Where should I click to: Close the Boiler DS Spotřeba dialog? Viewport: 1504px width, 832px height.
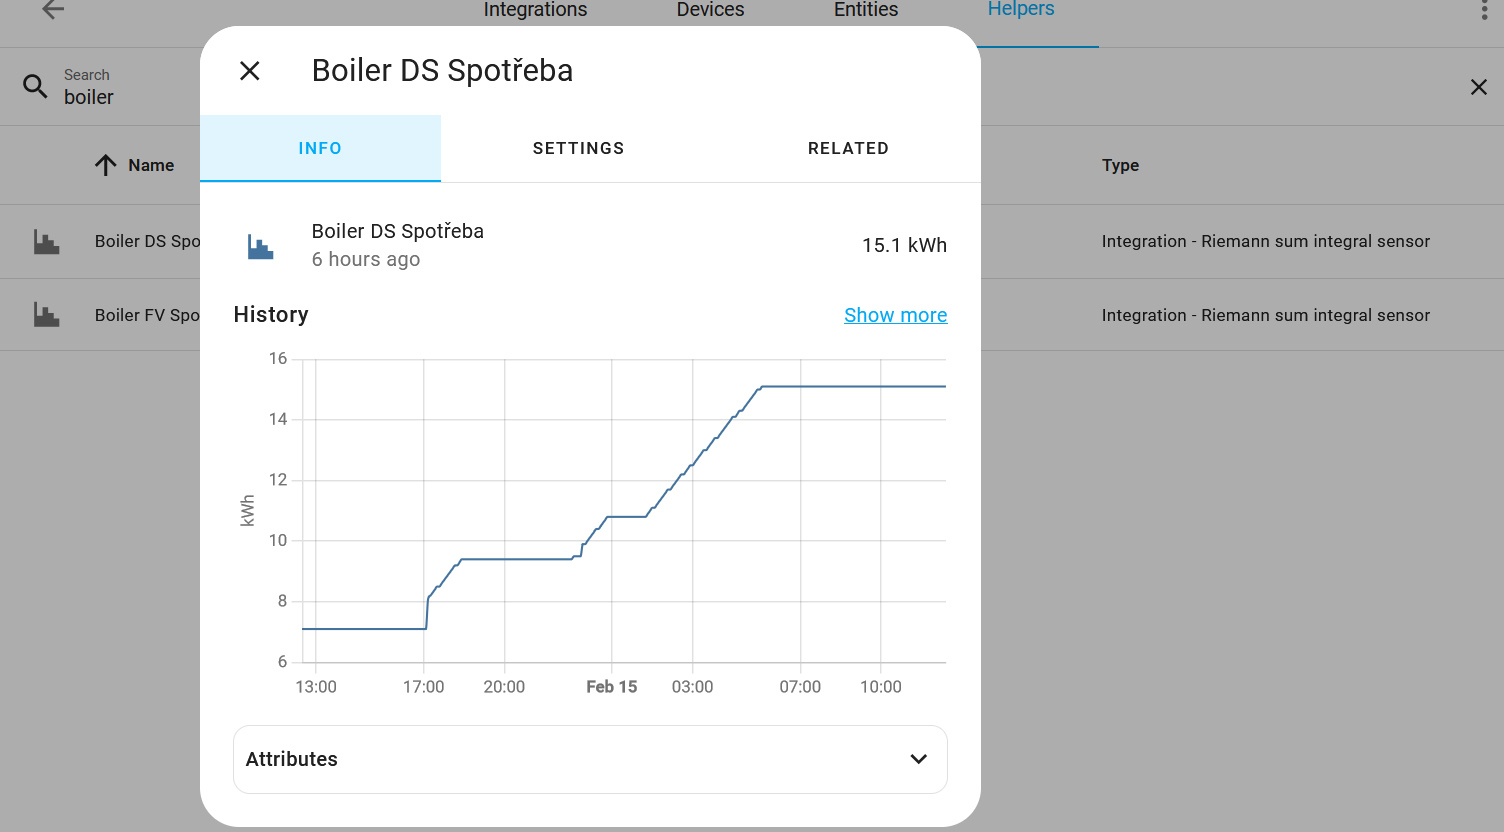(x=250, y=71)
